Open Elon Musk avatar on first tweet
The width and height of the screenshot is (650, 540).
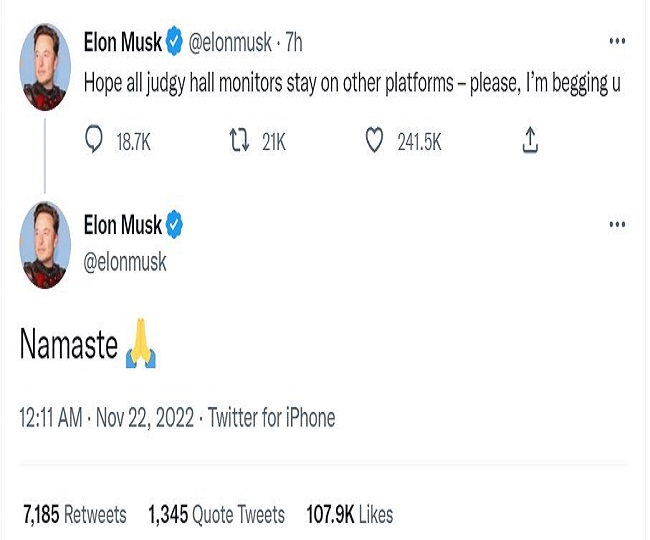coord(46,67)
